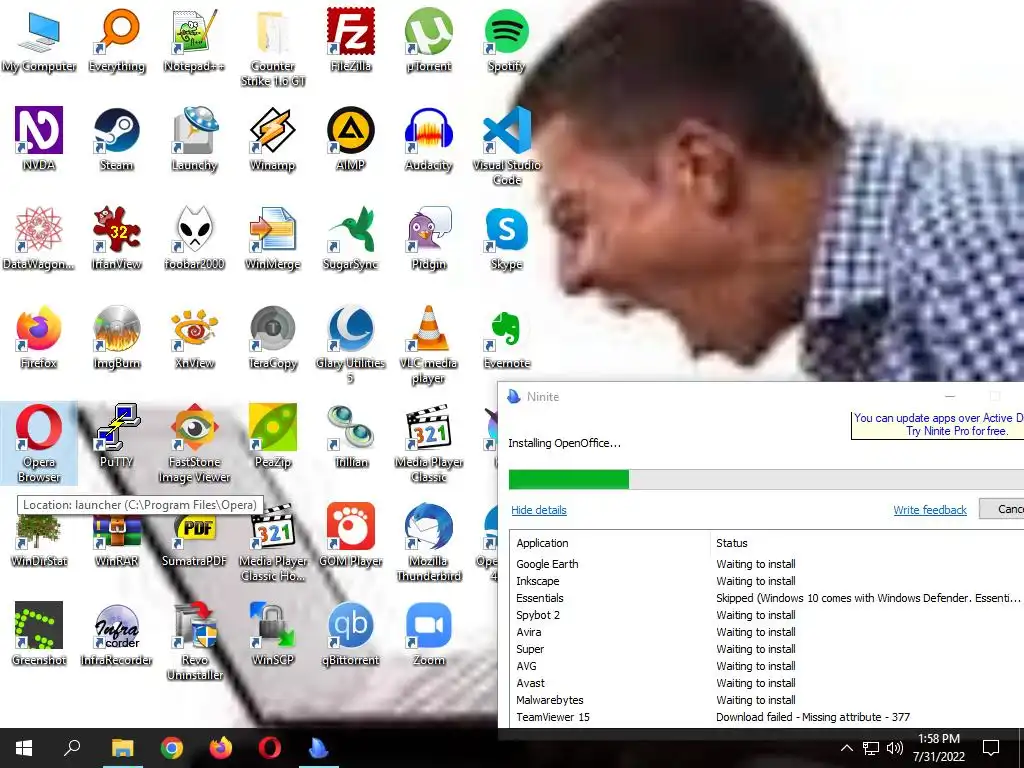Switch to Chrome from the taskbar
Viewport: 1024px width, 768px height.
[x=172, y=748]
